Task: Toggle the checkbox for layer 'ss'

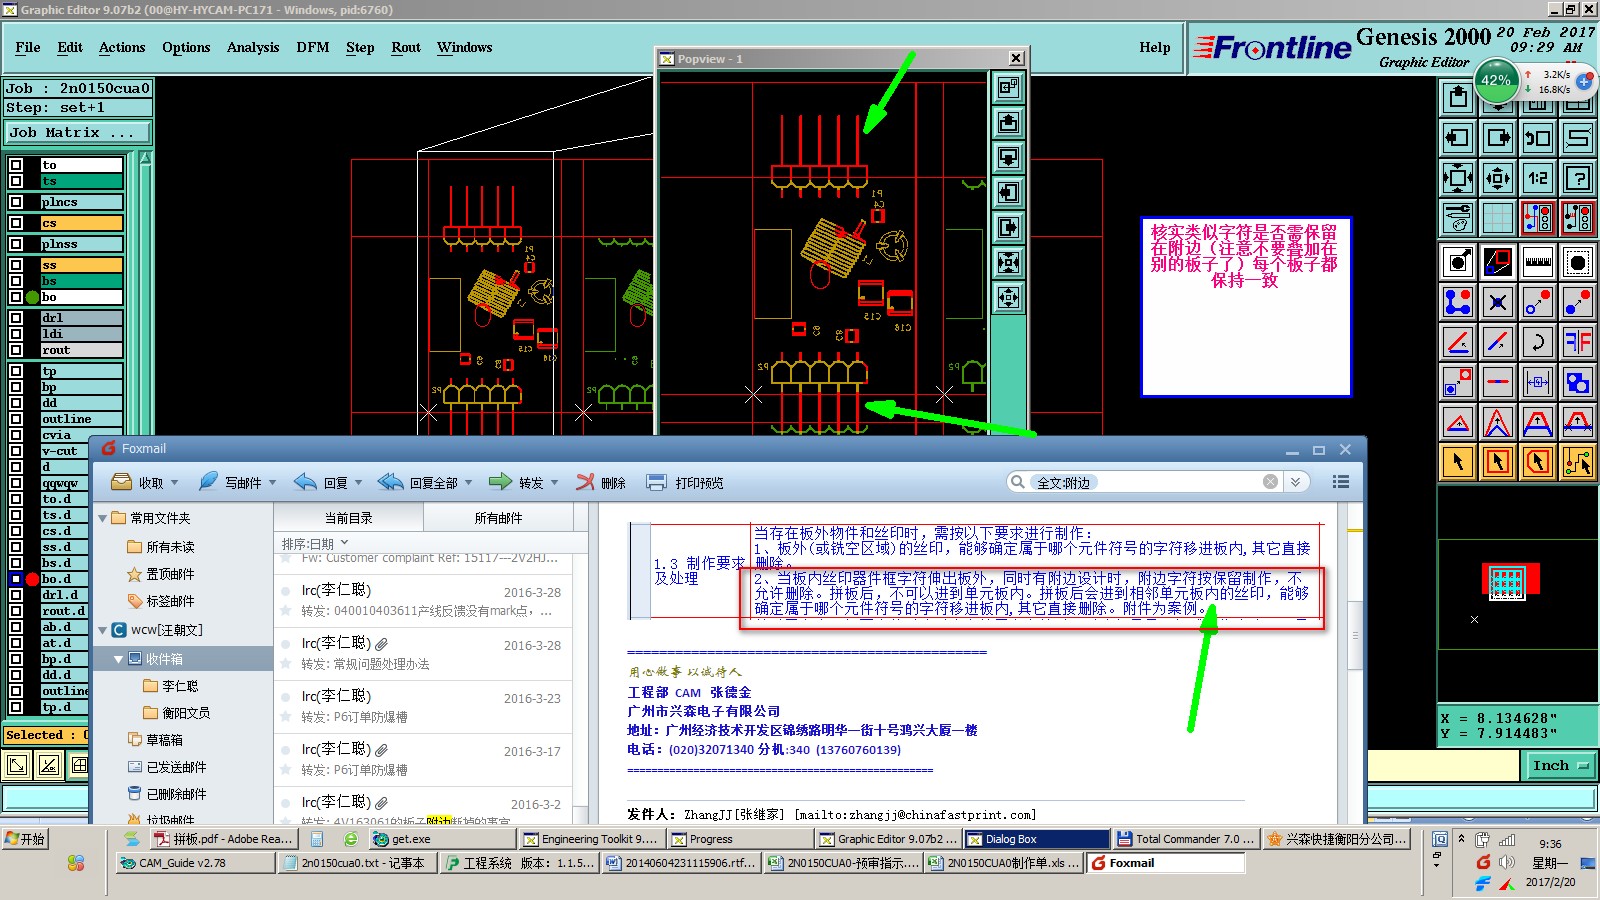Action: tap(16, 265)
